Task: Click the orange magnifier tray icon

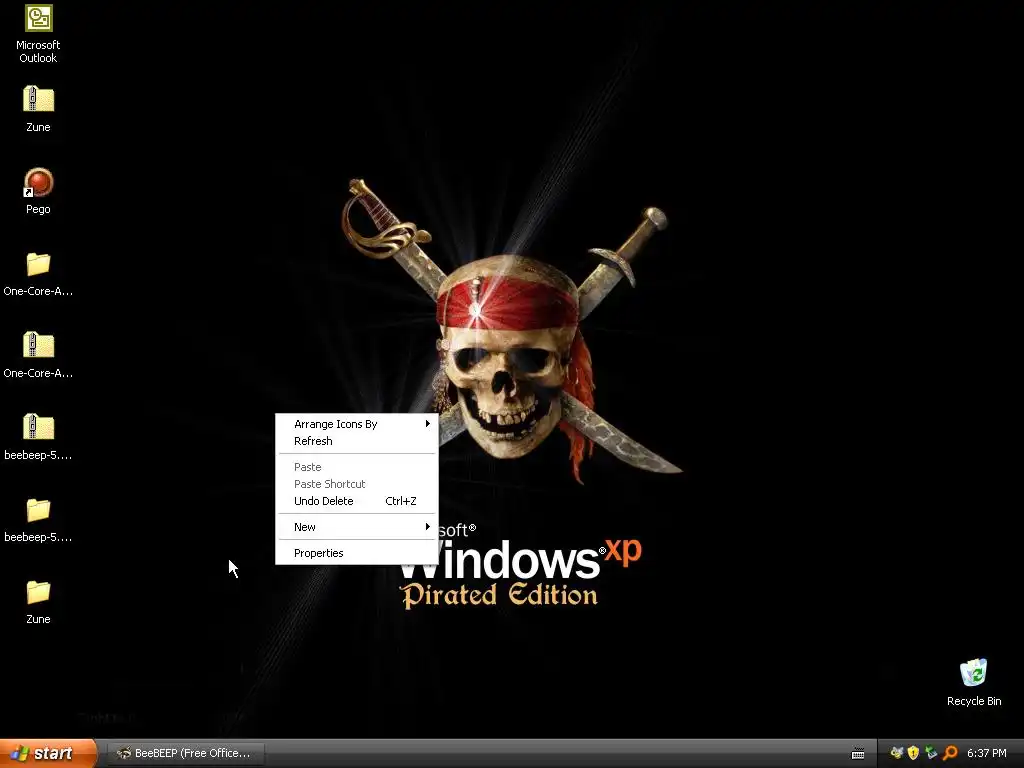Action: (x=950, y=753)
